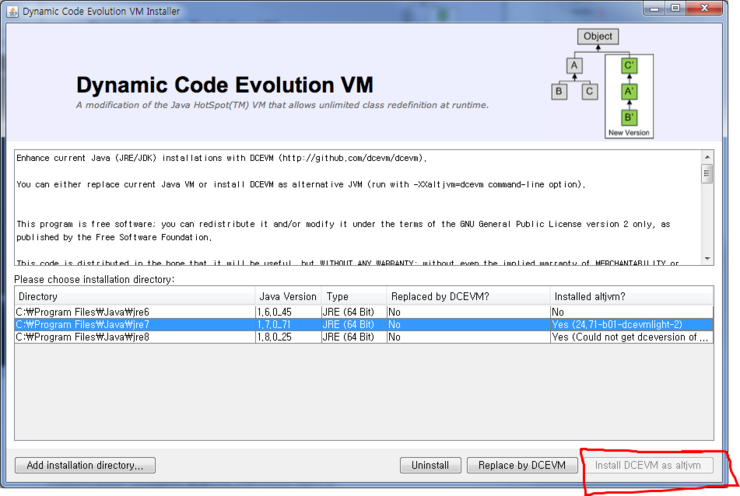Click the jre8 row JRE (64 Bit) cell

(354, 337)
